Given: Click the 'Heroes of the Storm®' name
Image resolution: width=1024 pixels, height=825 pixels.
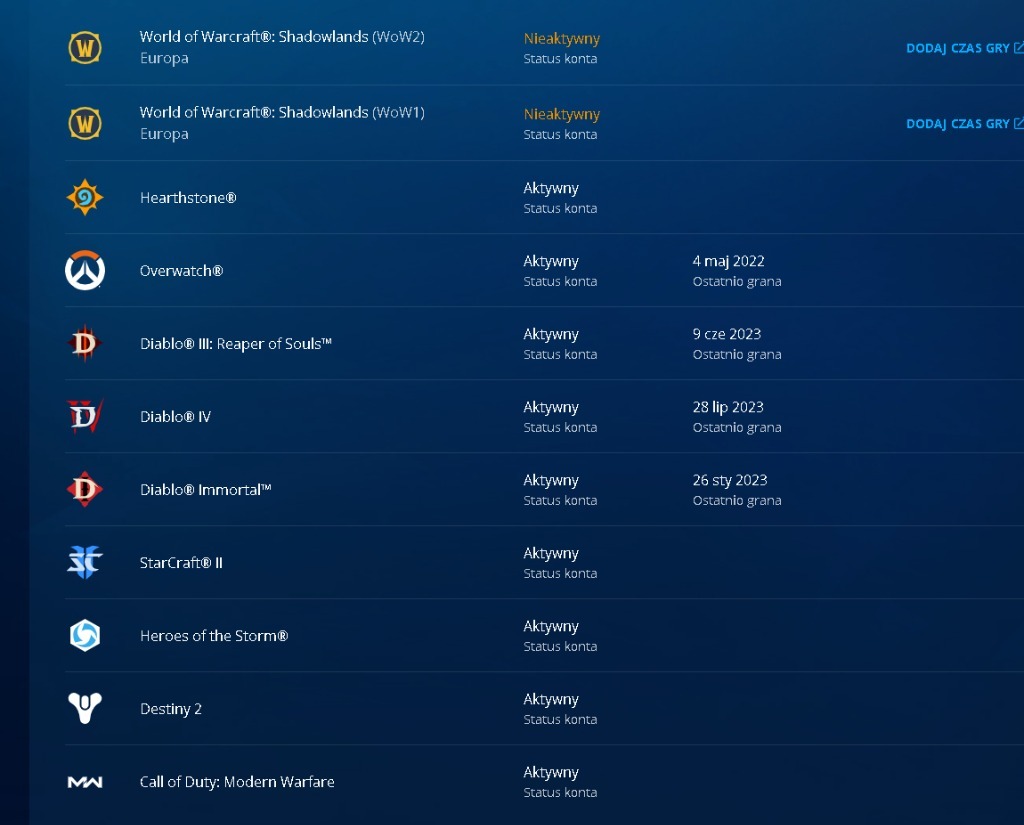Looking at the screenshot, I should click(214, 636).
